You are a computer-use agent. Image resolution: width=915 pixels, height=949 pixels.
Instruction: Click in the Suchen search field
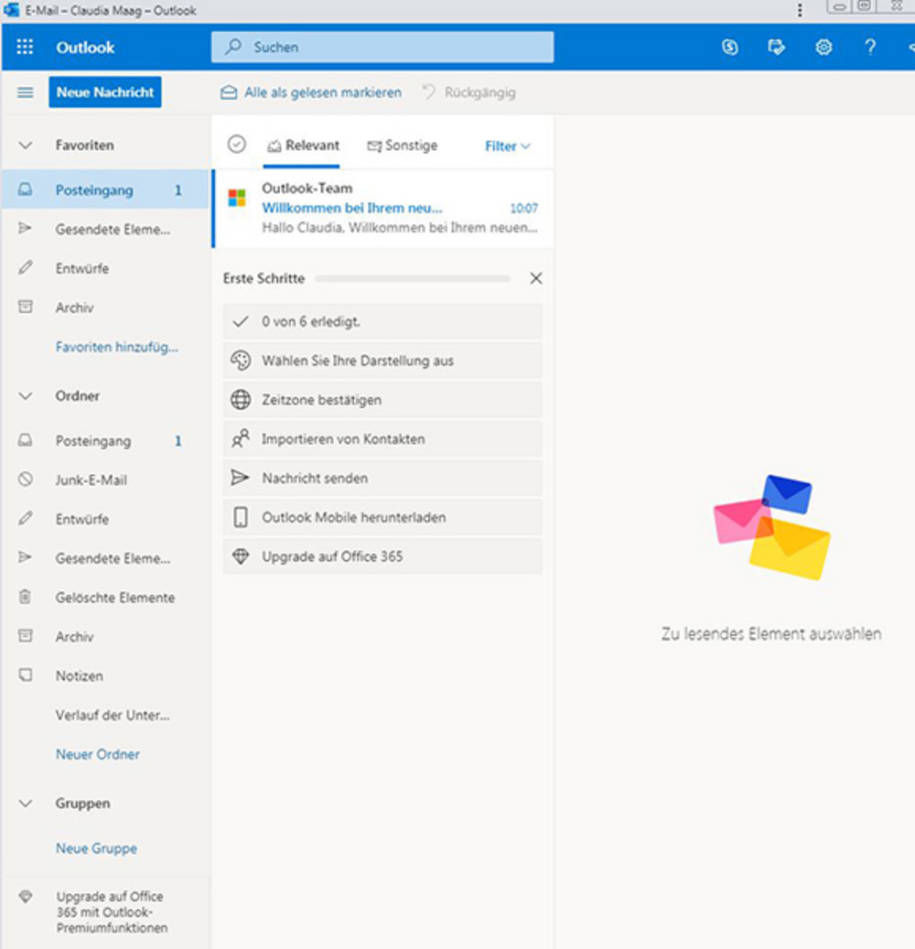point(382,47)
